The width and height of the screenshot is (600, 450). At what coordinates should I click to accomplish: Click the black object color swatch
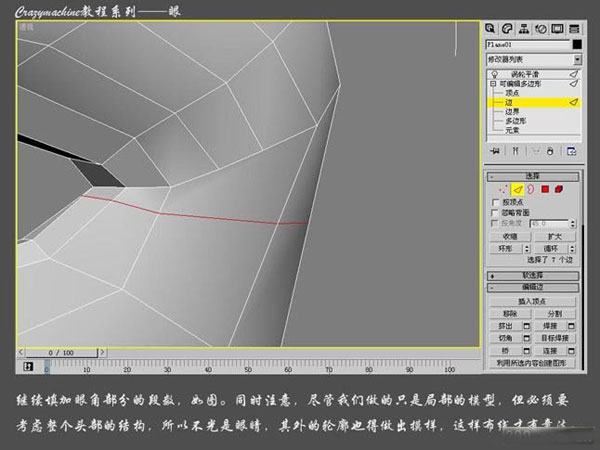(x=577, y=44)
